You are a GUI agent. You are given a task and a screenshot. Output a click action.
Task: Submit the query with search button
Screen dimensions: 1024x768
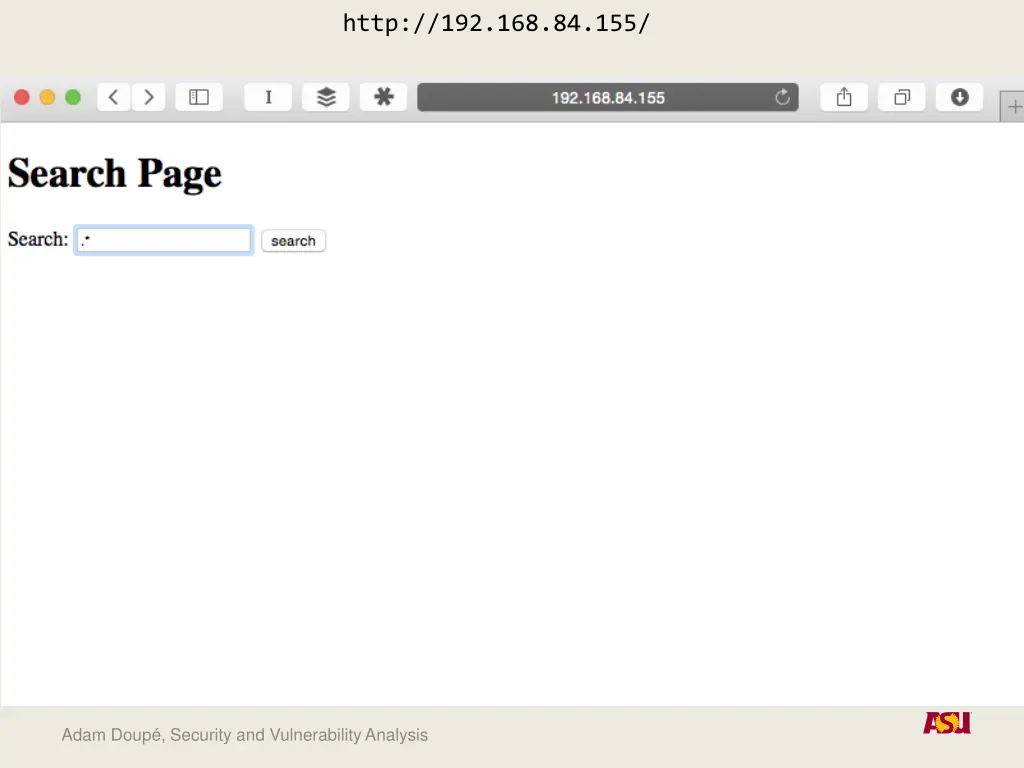pos(293,240)
